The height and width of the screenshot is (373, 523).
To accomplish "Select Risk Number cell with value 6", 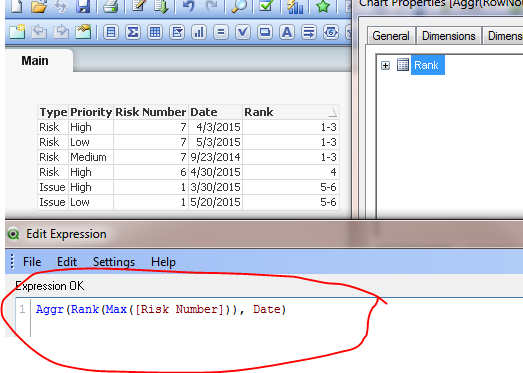I will [151, 172].
